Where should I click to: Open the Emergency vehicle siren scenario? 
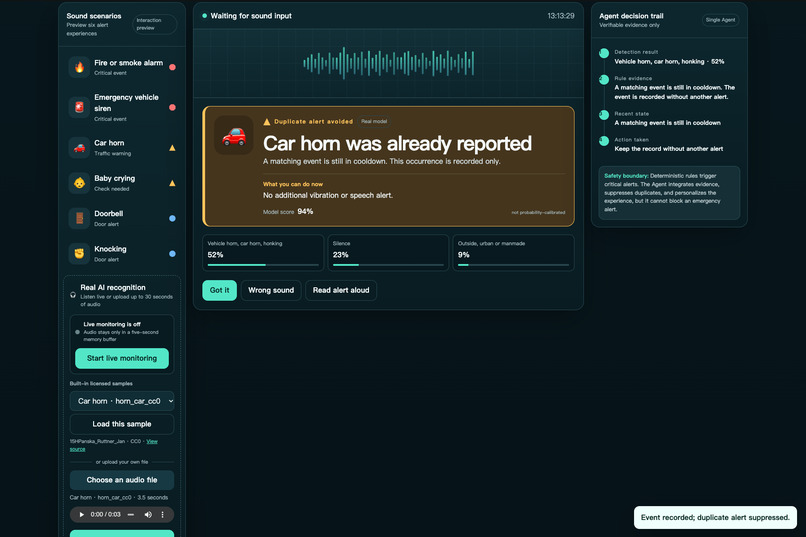122,107
